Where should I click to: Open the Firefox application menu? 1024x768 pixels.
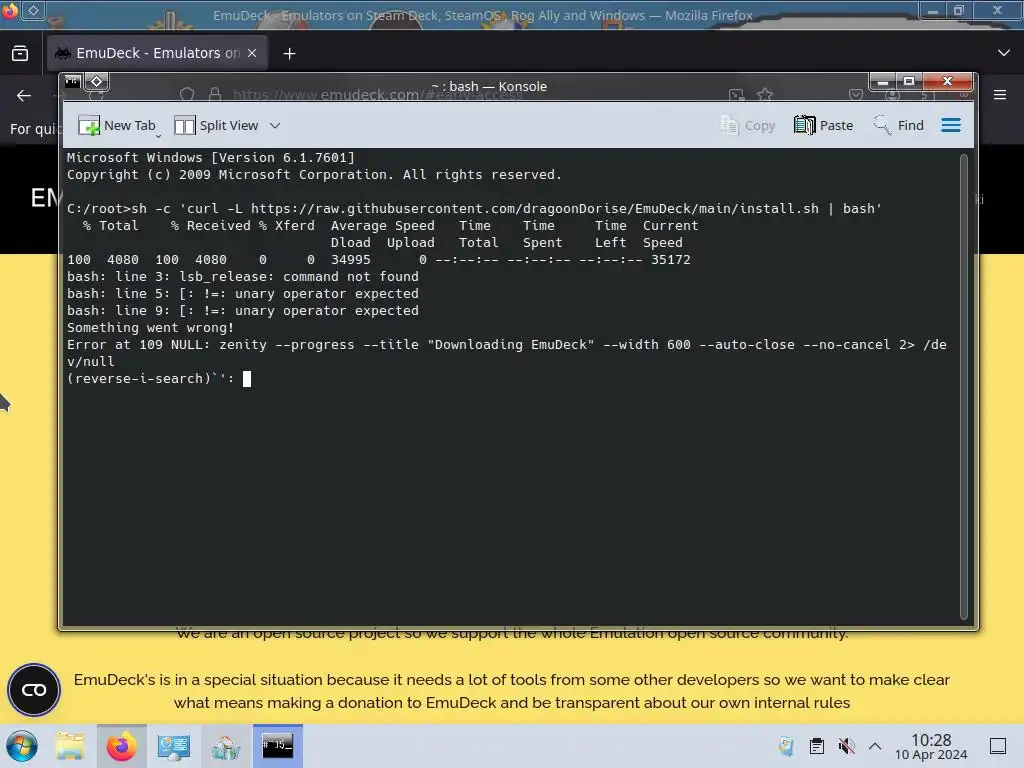point(1000,95)
